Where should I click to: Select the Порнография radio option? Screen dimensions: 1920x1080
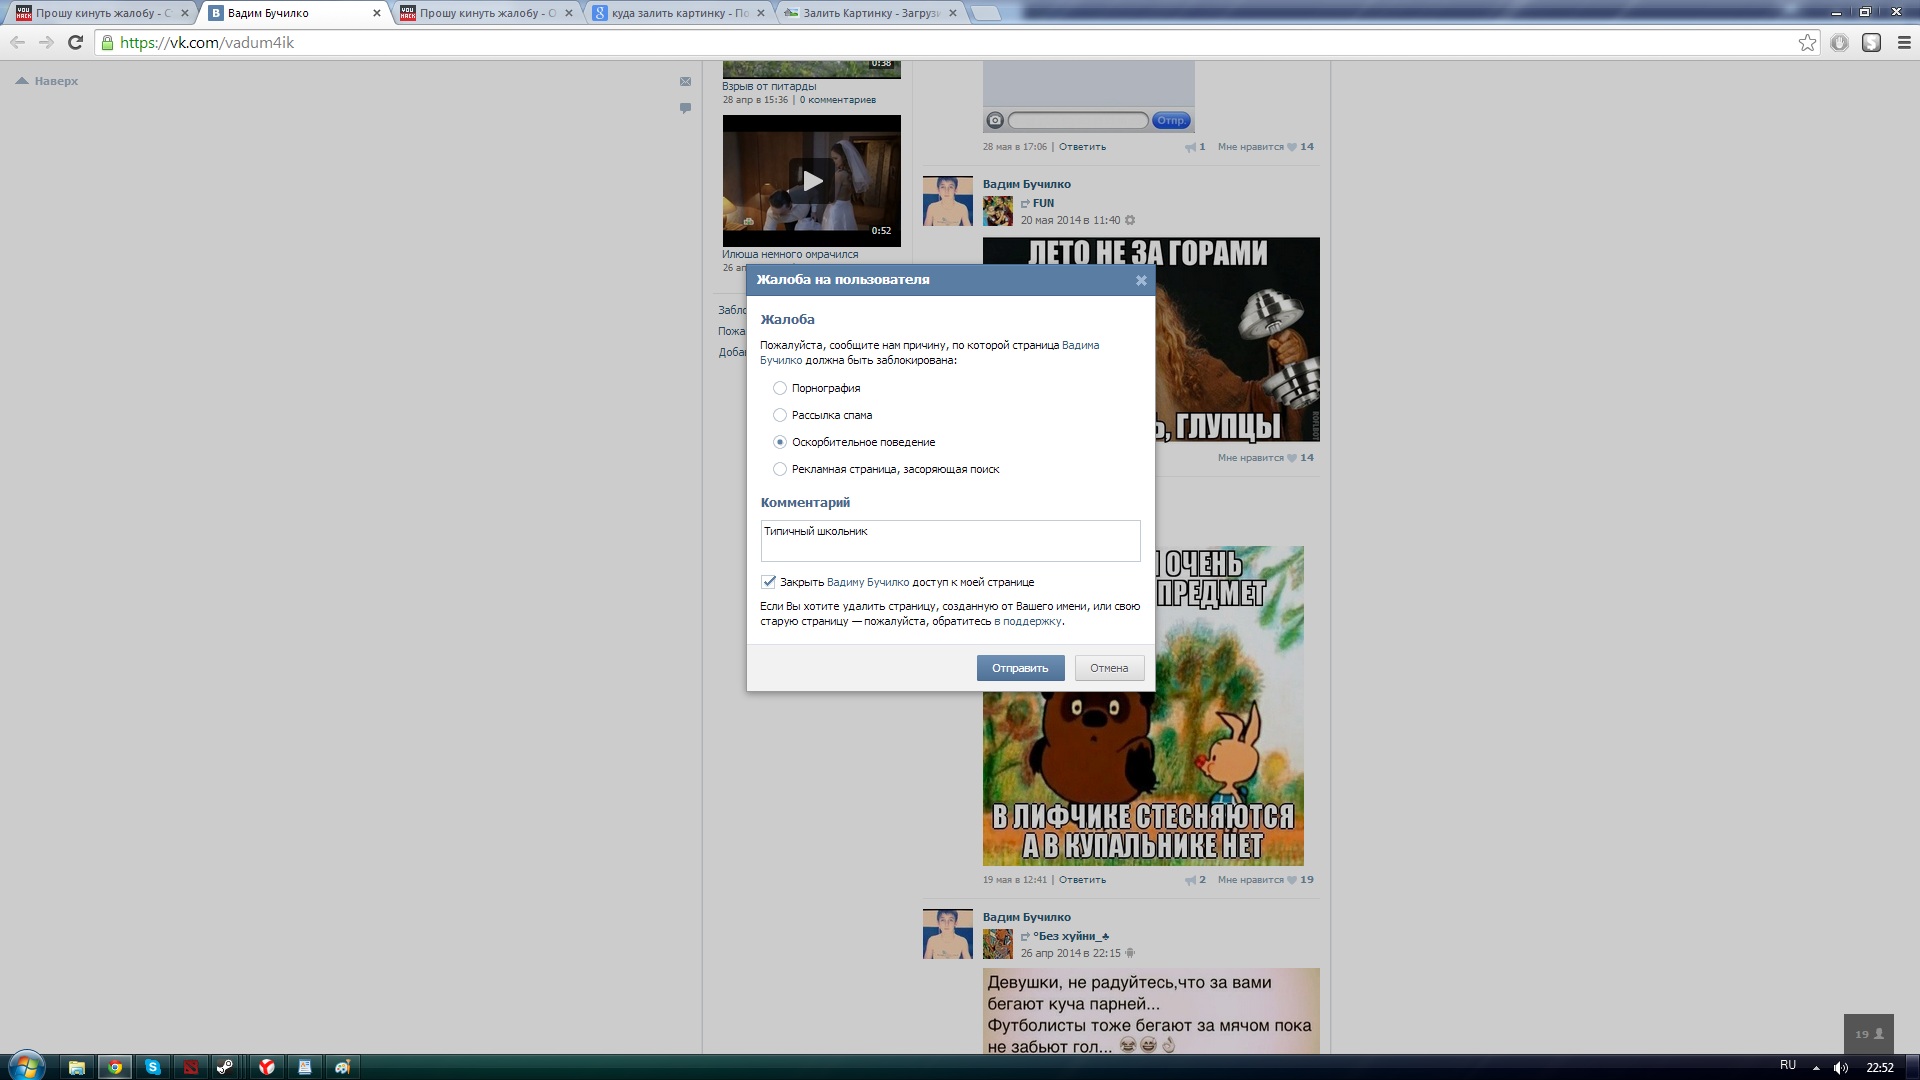(780, 388)
